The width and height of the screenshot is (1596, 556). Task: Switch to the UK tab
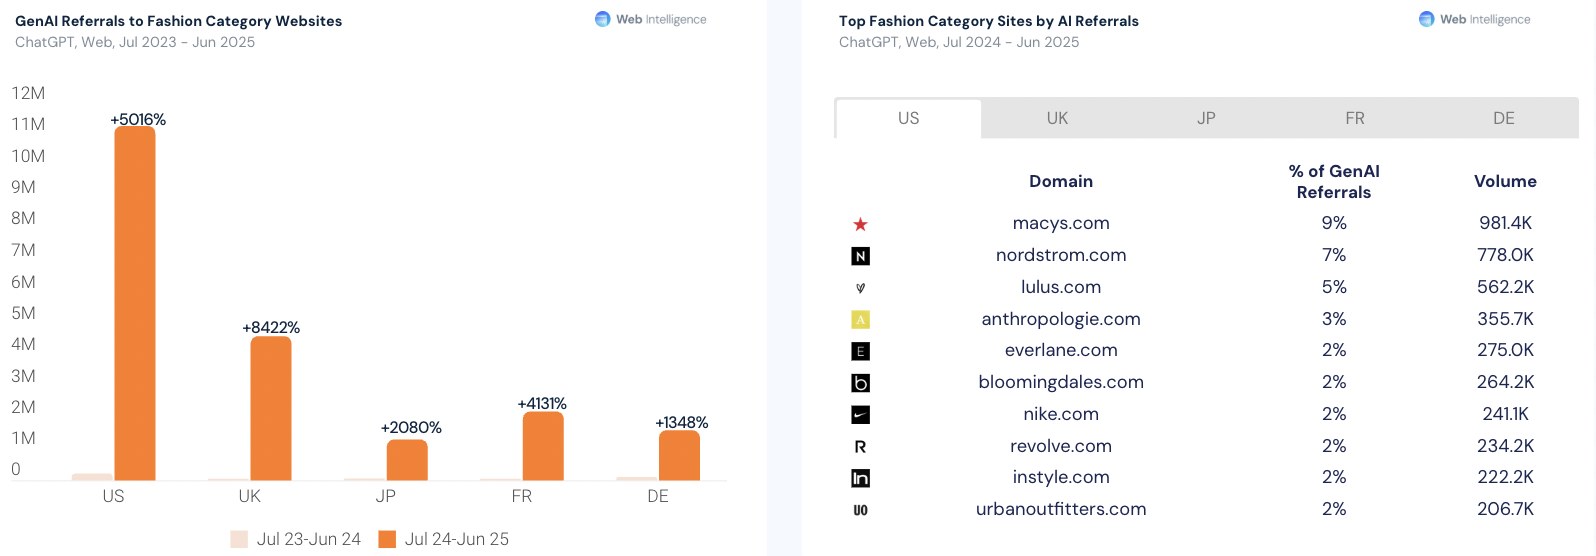pyautogui.click(x=1057, y=118)
